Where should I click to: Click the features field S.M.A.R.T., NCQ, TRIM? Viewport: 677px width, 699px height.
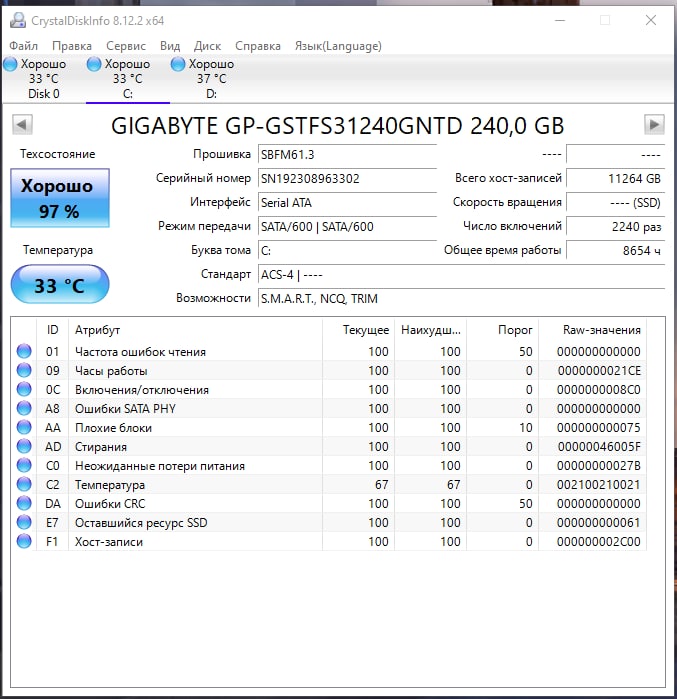coord(461,299)
